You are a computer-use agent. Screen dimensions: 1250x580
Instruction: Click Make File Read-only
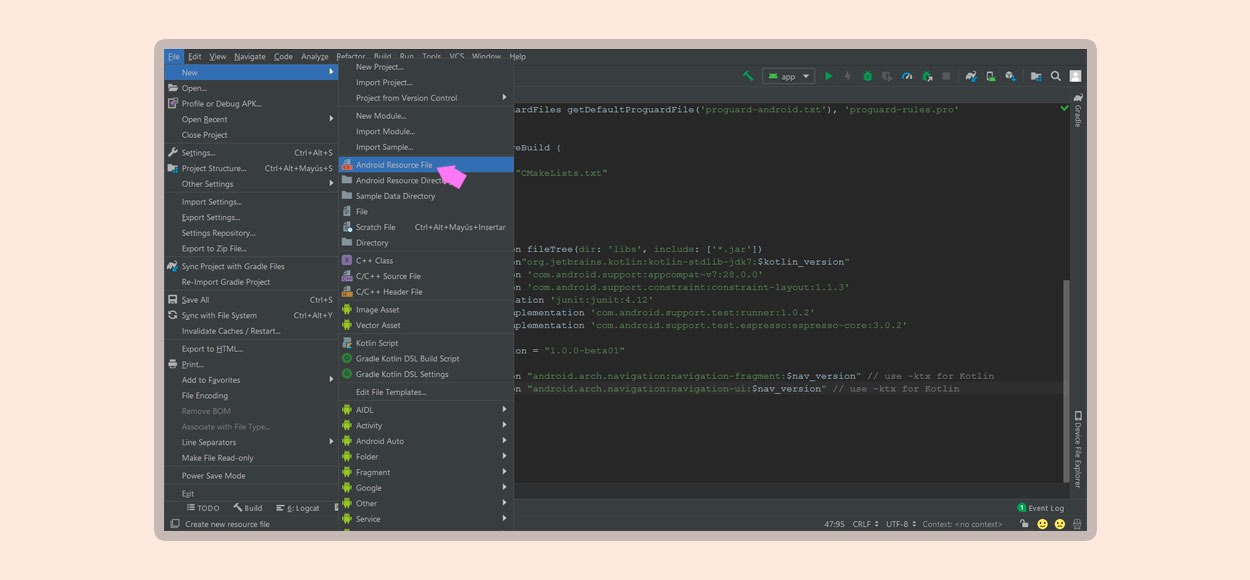point(251,458)
